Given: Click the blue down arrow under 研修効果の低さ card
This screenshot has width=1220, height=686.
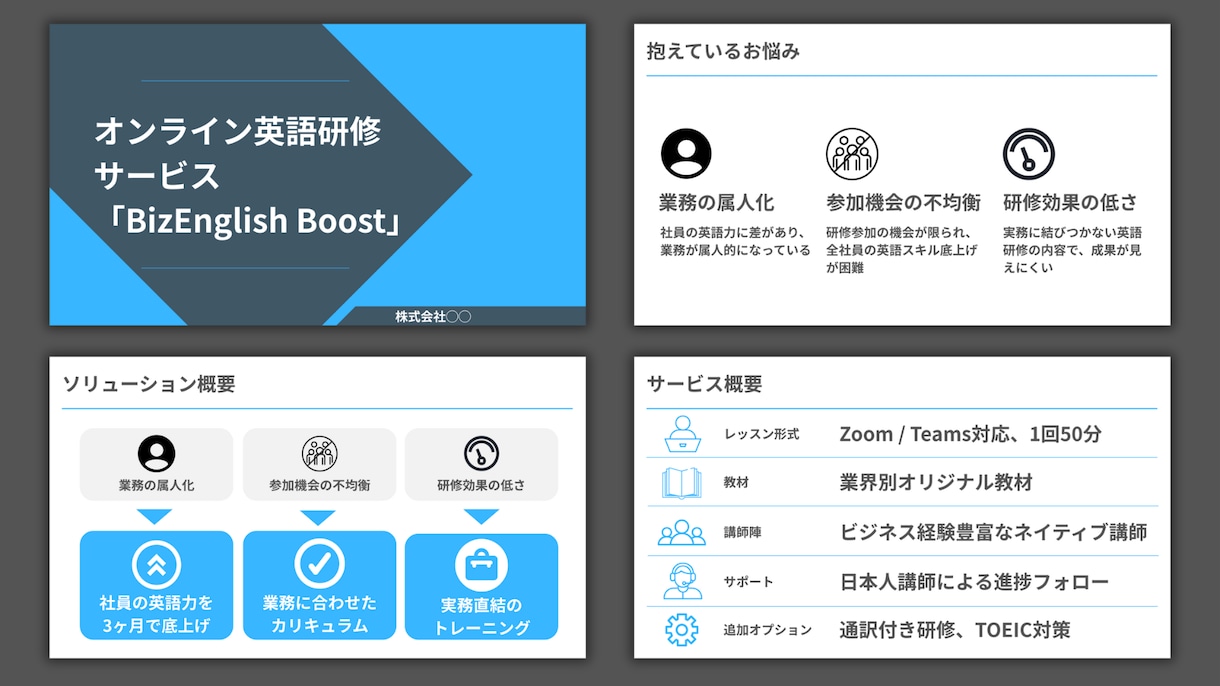Looking at the screenshot, I should click(x=481, y=517).
